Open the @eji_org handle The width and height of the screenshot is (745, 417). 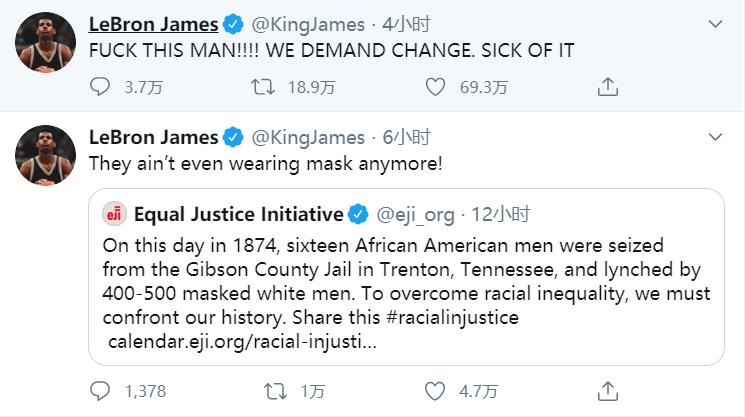[414, 214]
